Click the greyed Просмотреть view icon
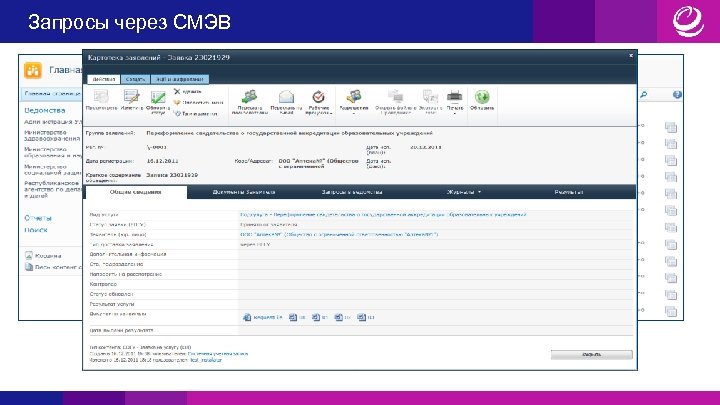 tap(101, 97)
